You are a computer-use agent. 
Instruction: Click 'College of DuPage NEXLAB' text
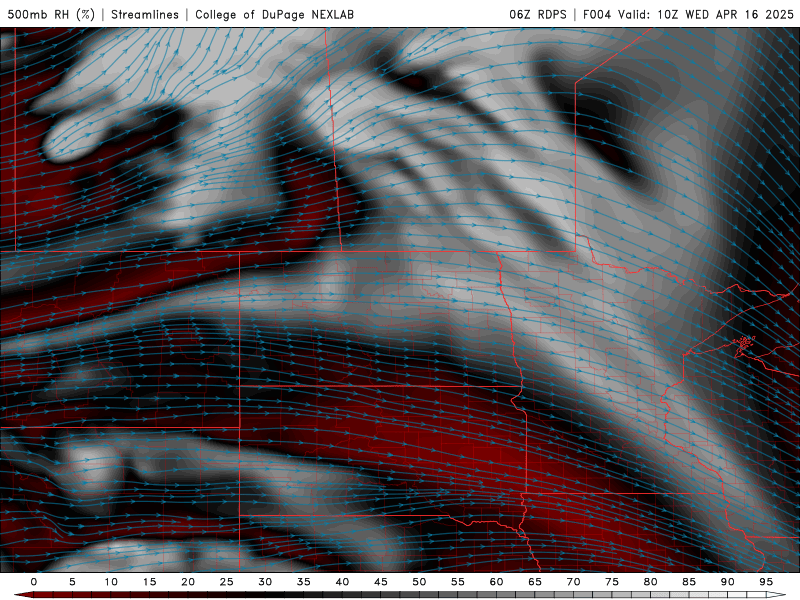[x=274, y=14]
